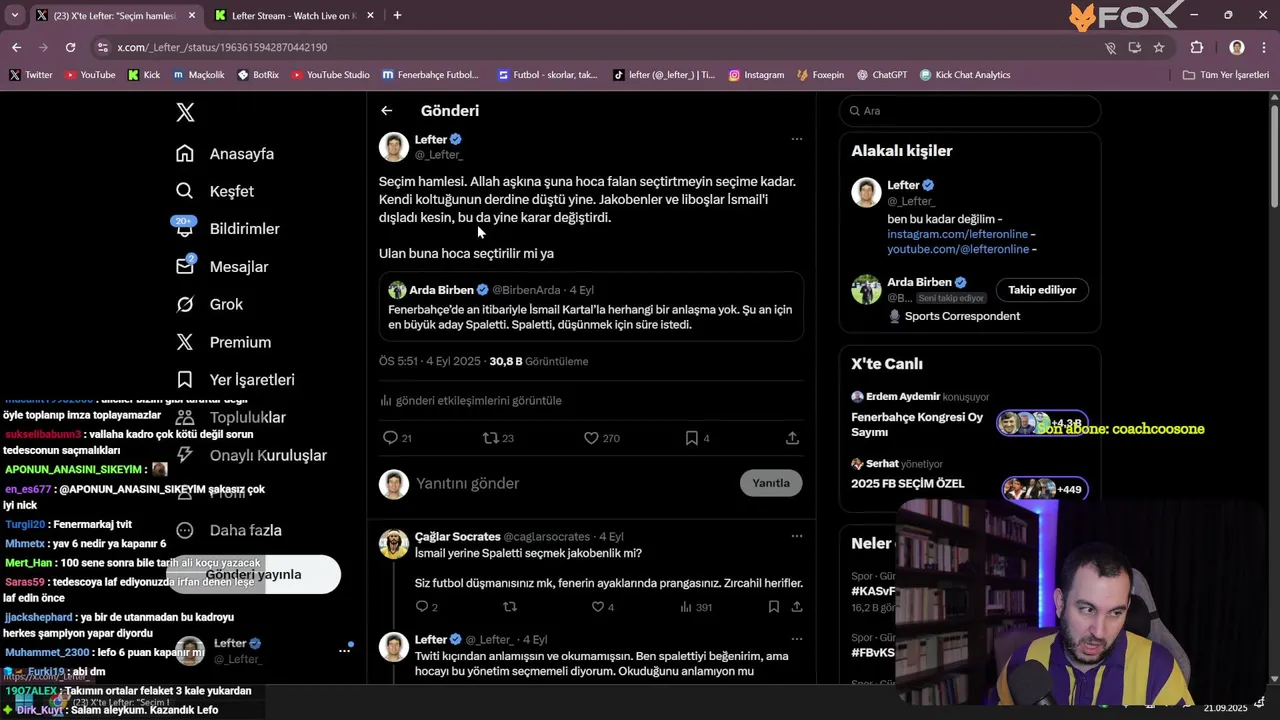
Task: Click browser back button
Action: [x=16, y=47]
